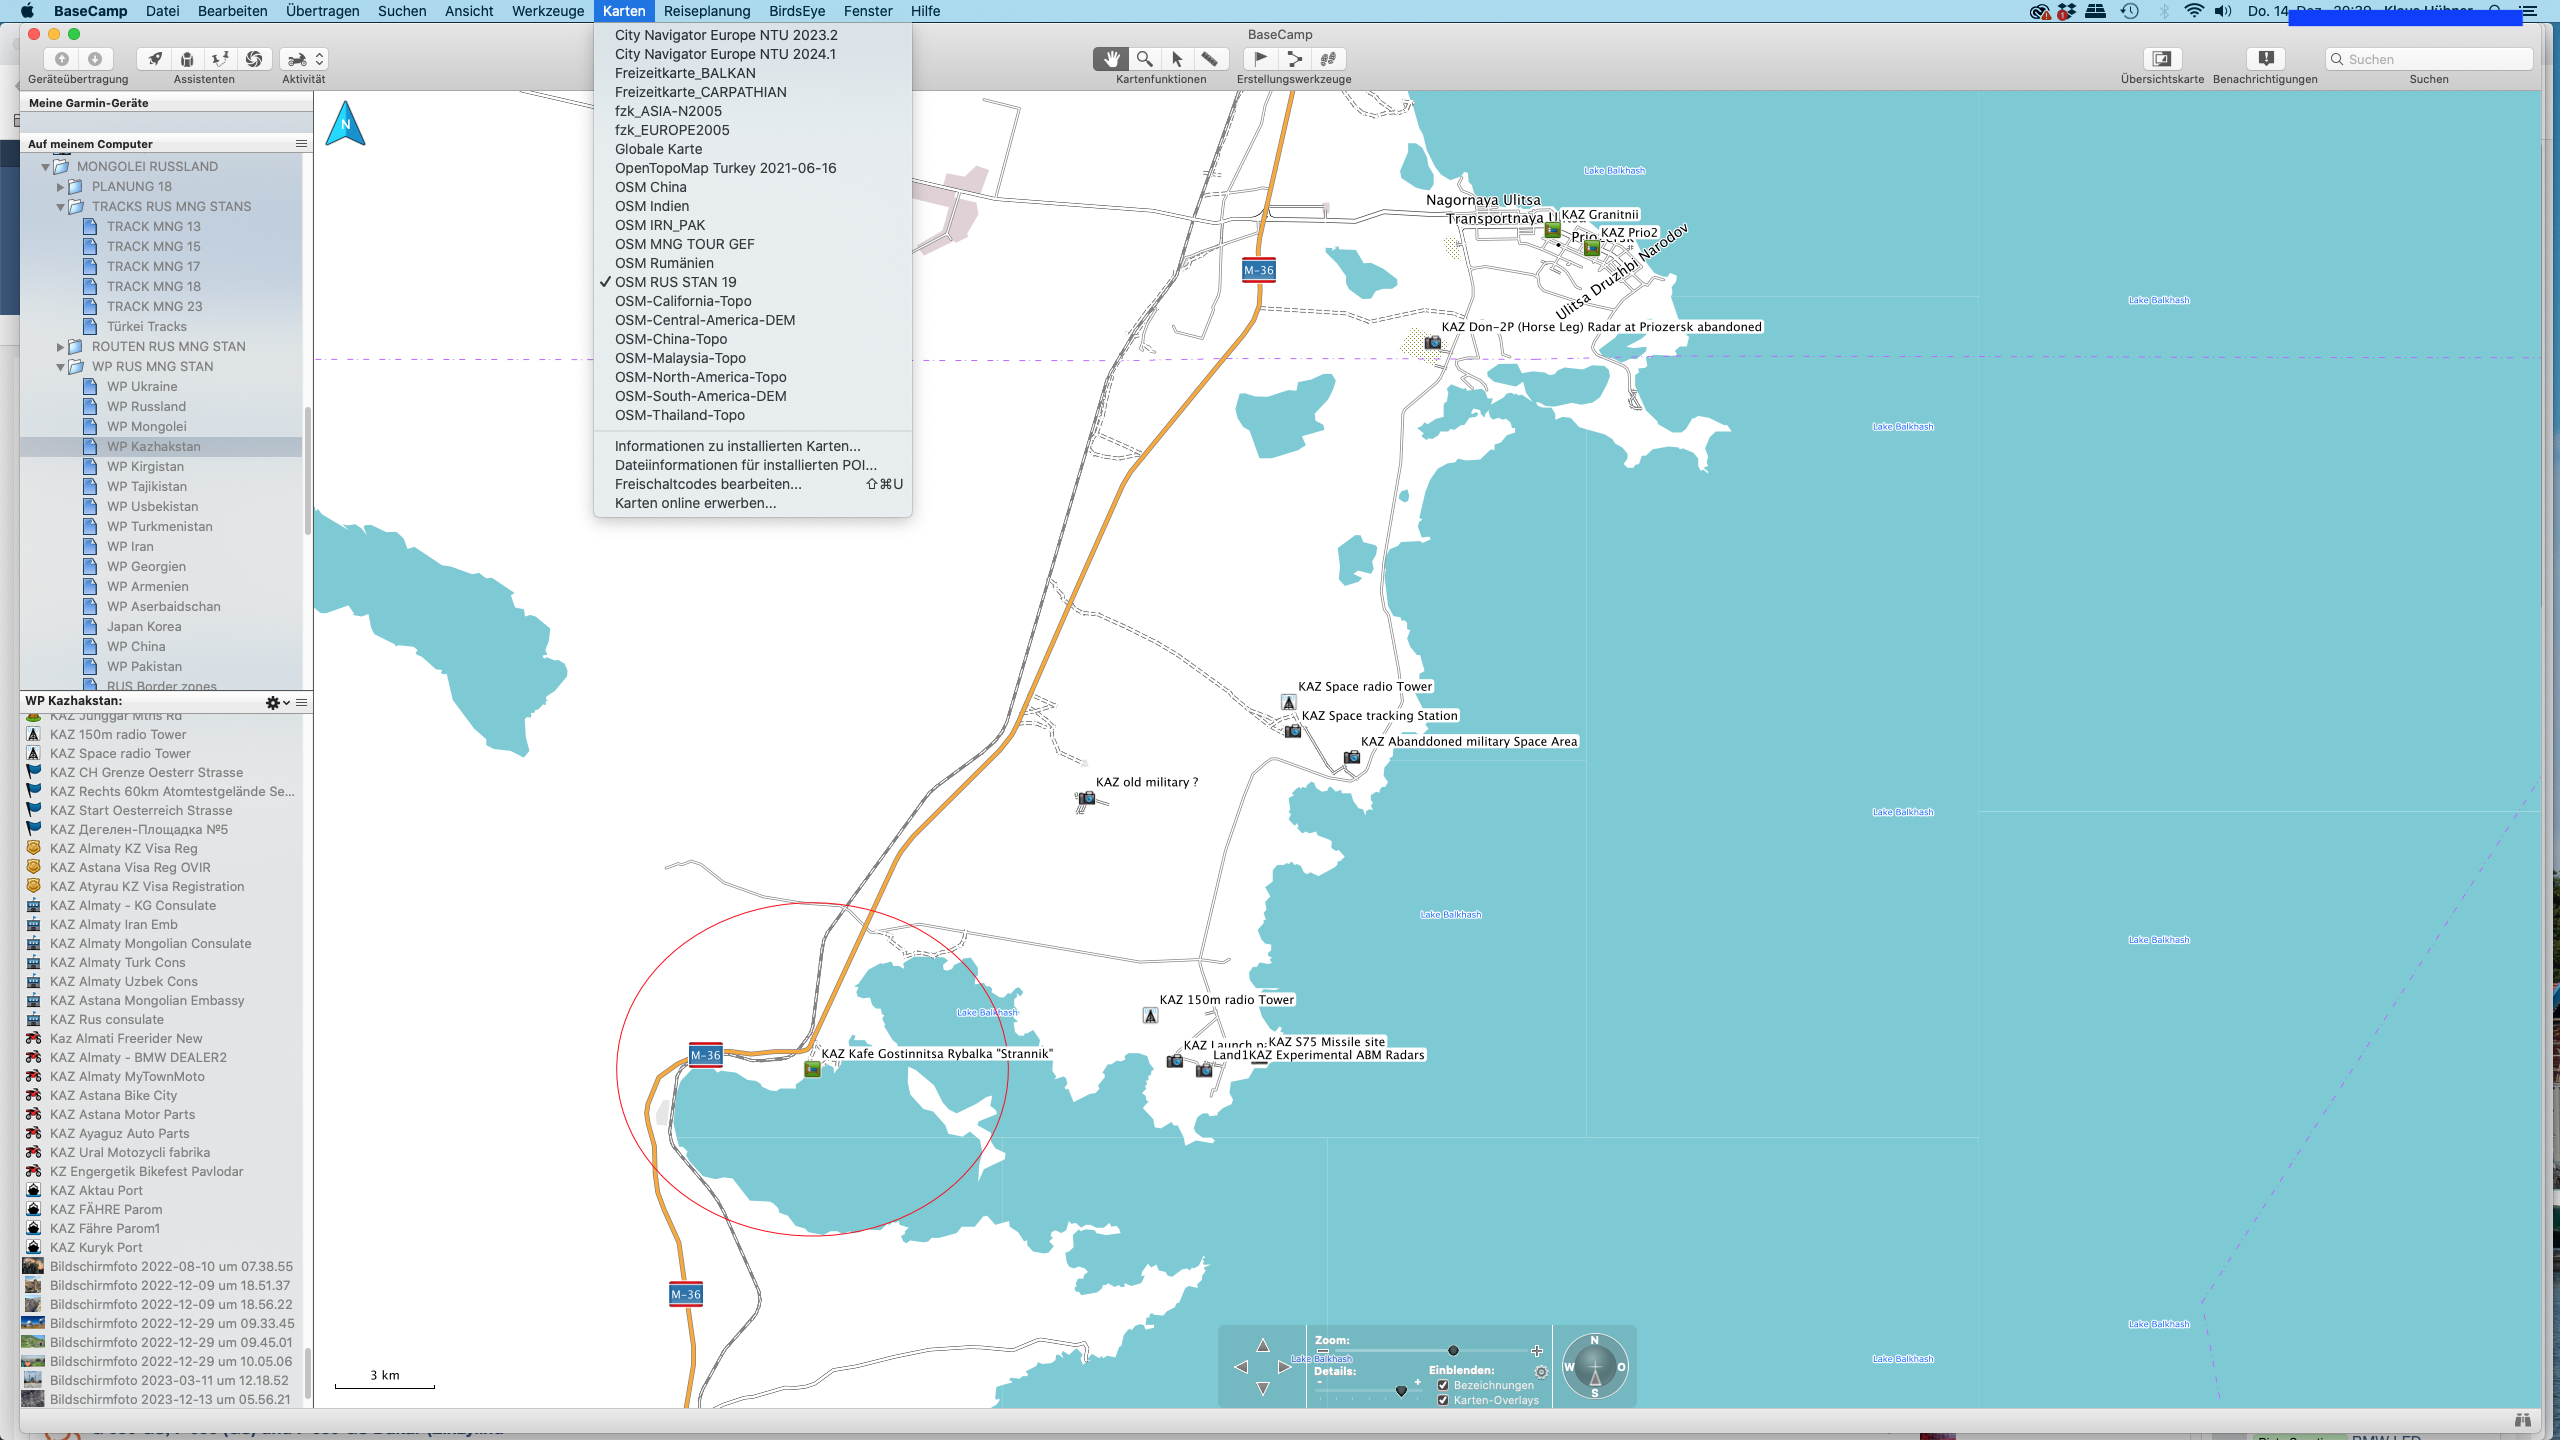Image resolution: width=2560 pixels, height=1440 pixels.
Task: Pan map left with arrow button
Action: pos(1241,1367)
